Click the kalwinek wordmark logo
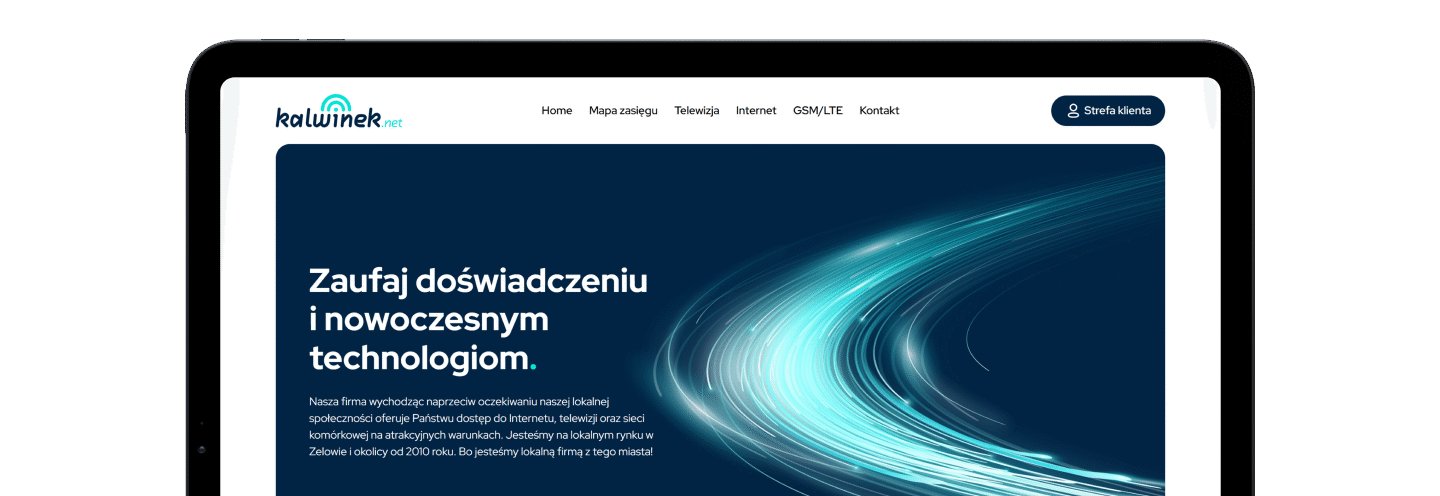Viewport: 1440px width, 496px height. 328,119
